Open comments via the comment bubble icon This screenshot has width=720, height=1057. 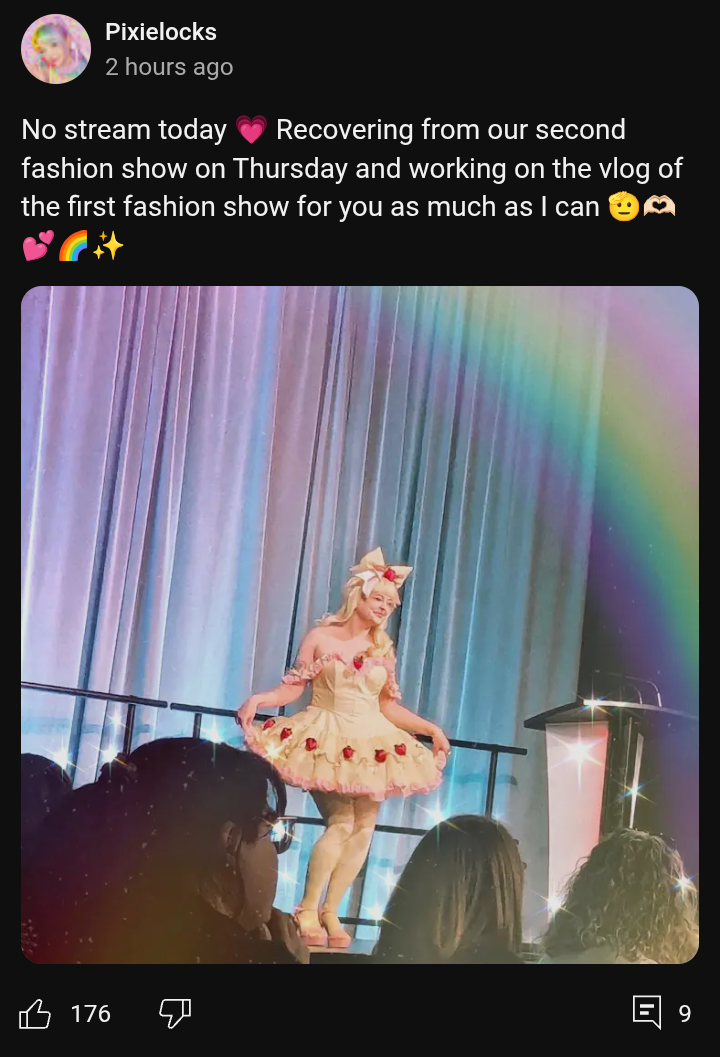[647, 1013]
